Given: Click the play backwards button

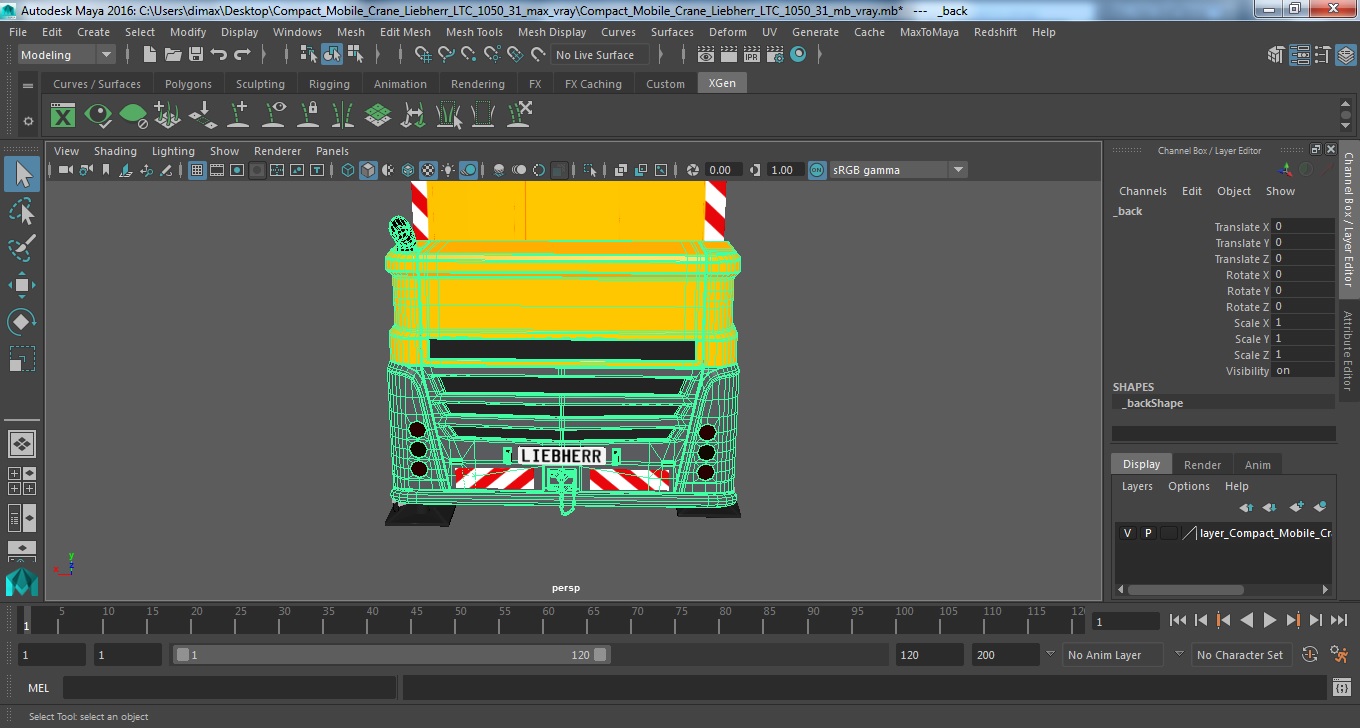Looking at the screenshot, I should point(1246,621).
